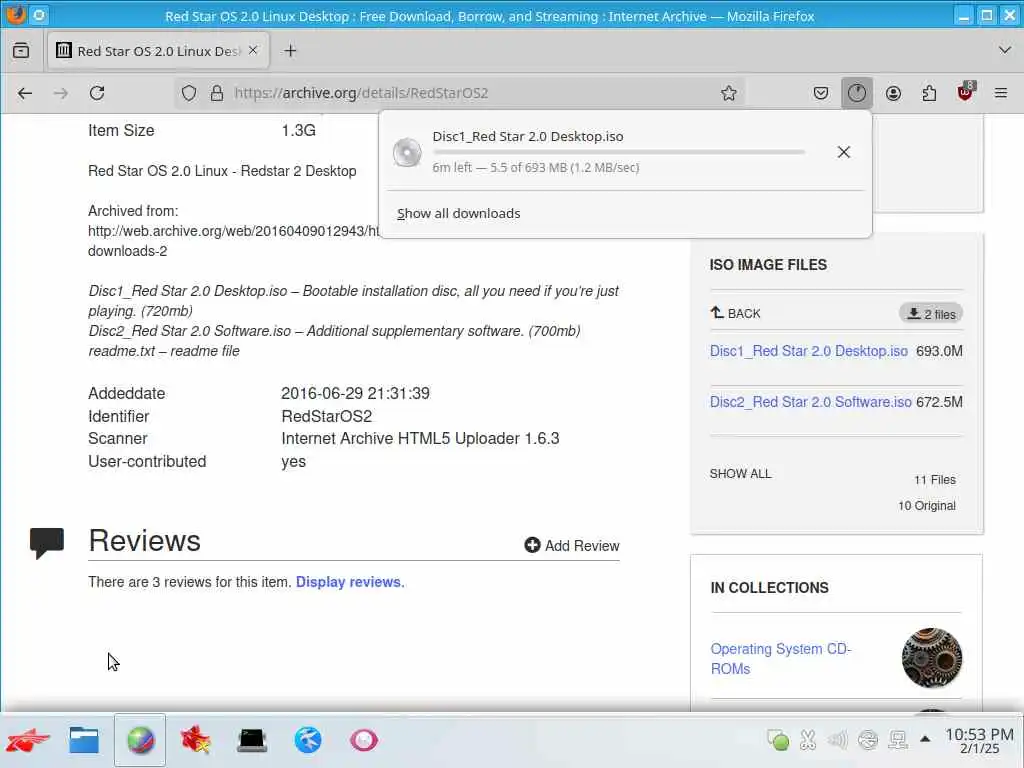Open the pink circle taskbar app
The width and height of the screenshot is (1024, 768).
(x=364, y=741)
